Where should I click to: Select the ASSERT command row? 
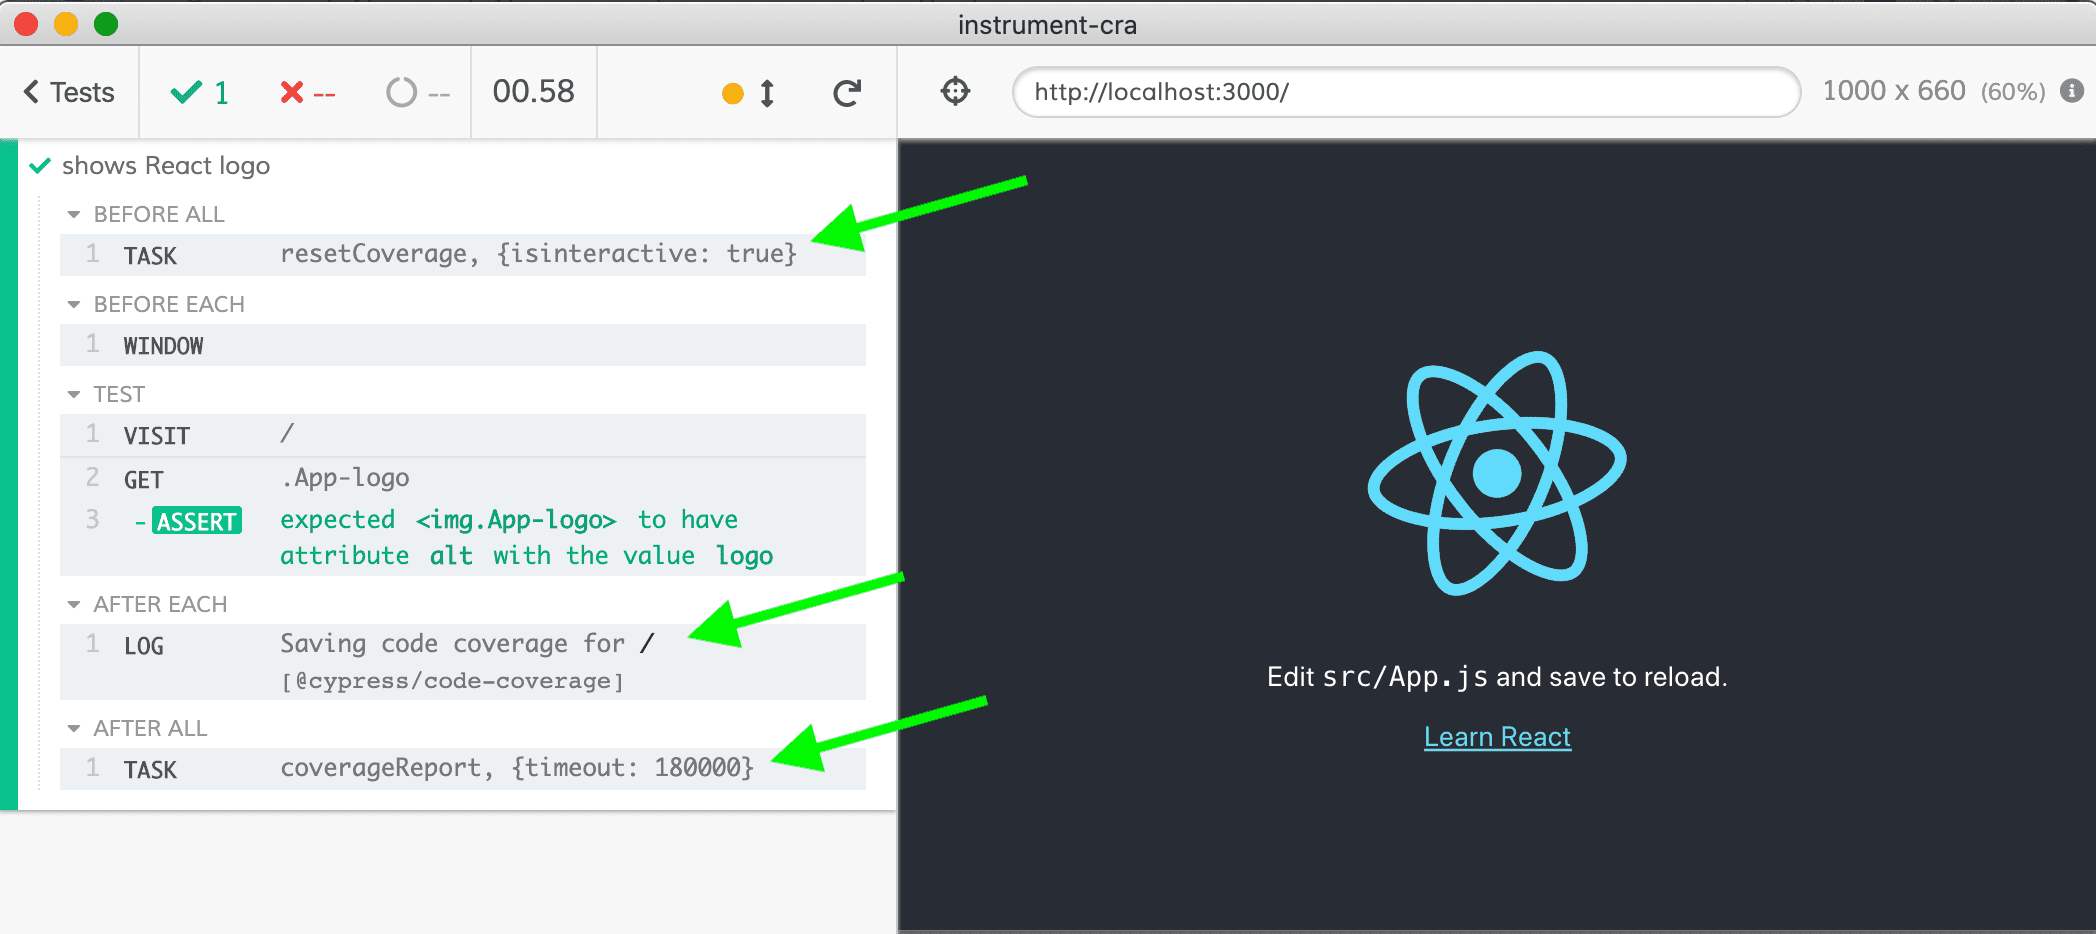462,538
